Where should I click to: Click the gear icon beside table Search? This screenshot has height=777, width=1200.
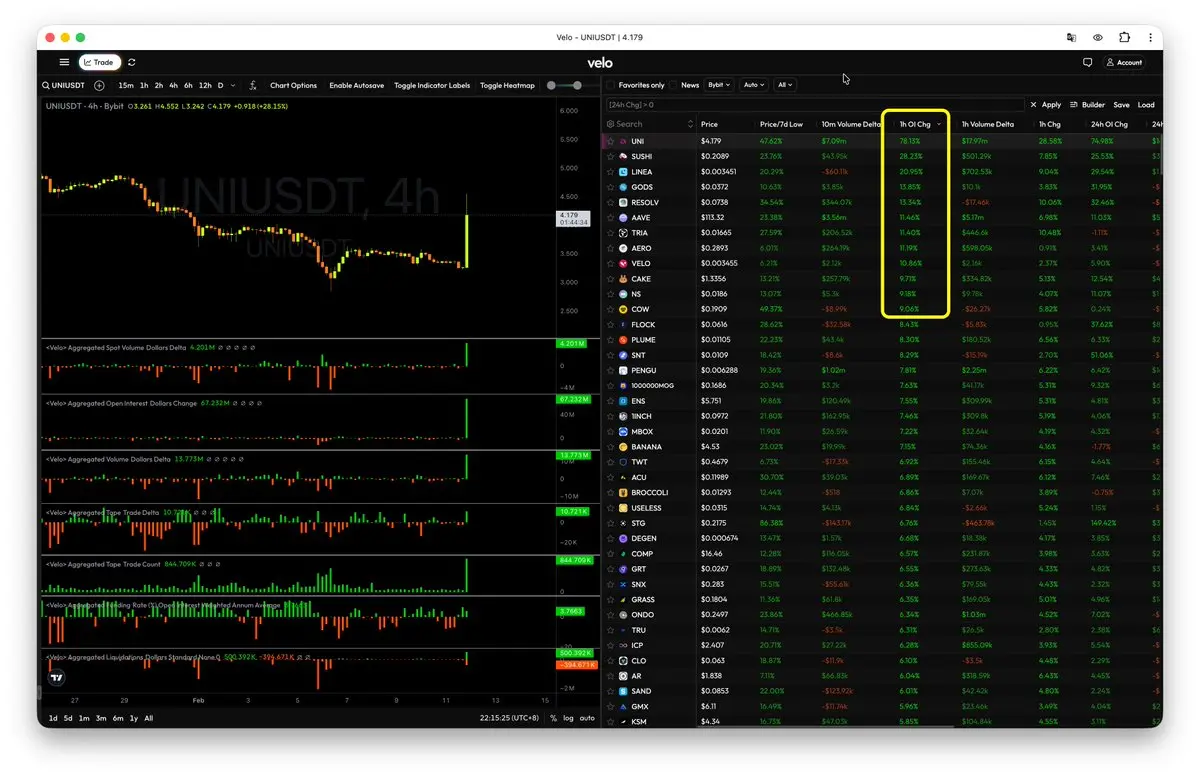pos(610,124)
